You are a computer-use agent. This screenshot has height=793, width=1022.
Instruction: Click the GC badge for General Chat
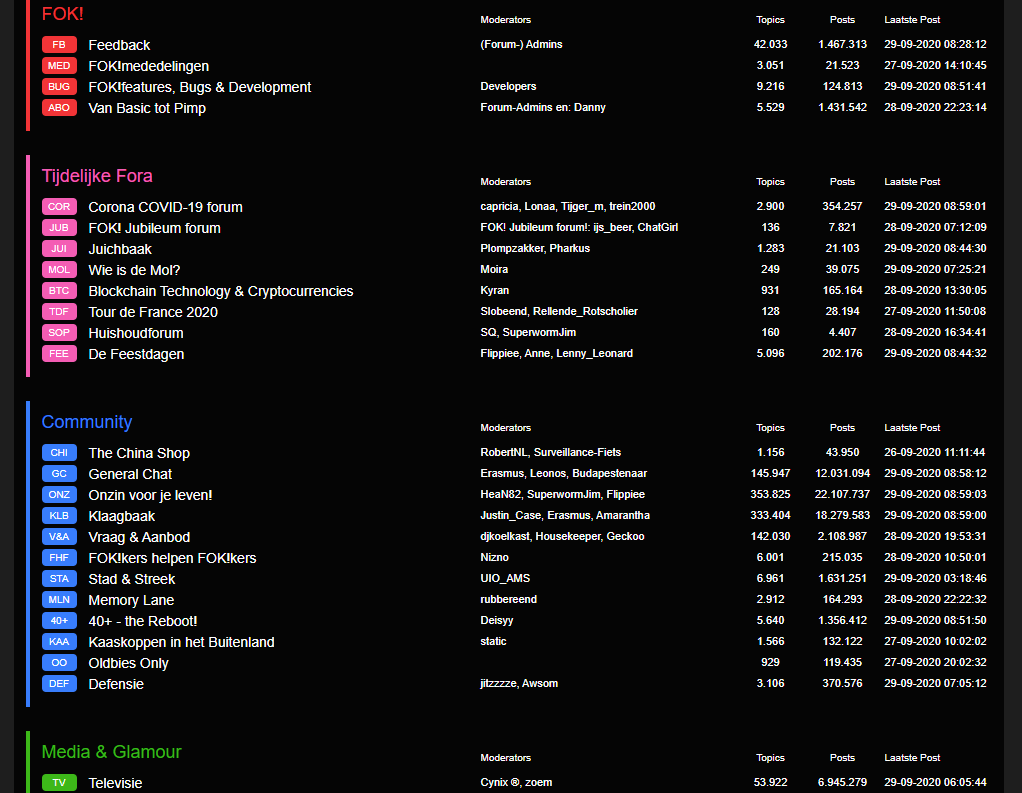[x=59, y=474]
